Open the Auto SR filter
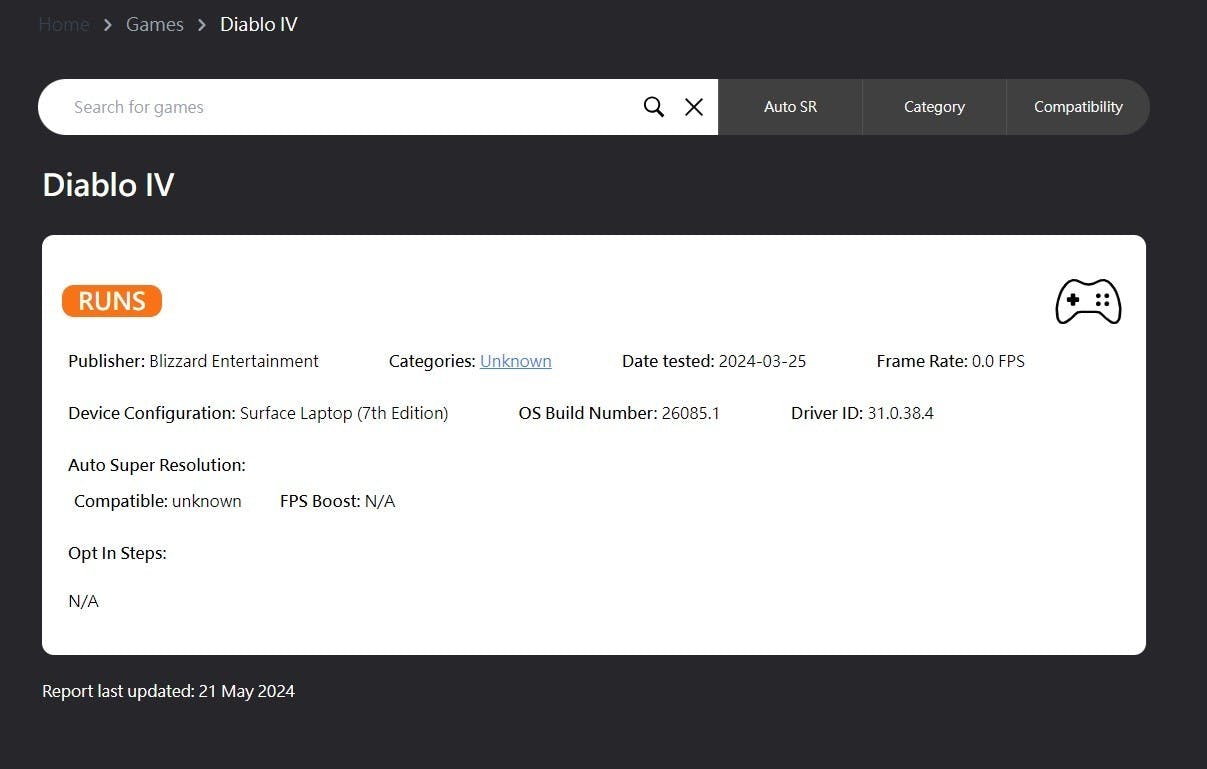The image size is (1207, 769). coord(790,107)
